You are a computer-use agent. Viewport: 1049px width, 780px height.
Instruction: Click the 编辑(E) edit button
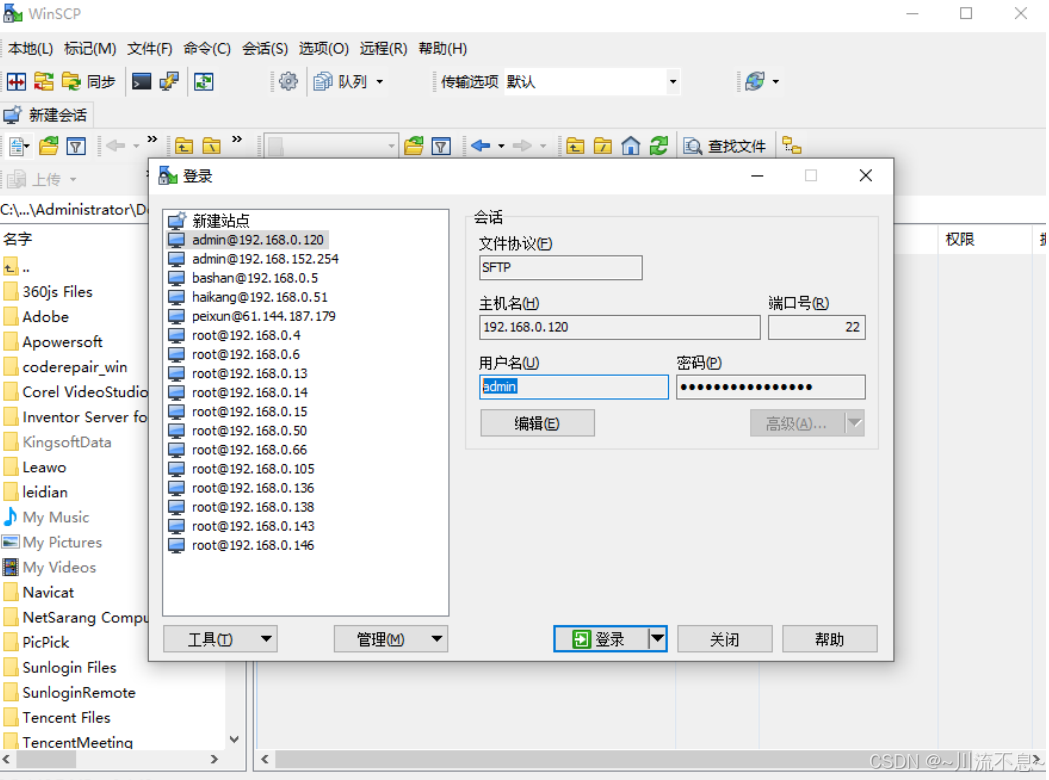tap(537, 423)
